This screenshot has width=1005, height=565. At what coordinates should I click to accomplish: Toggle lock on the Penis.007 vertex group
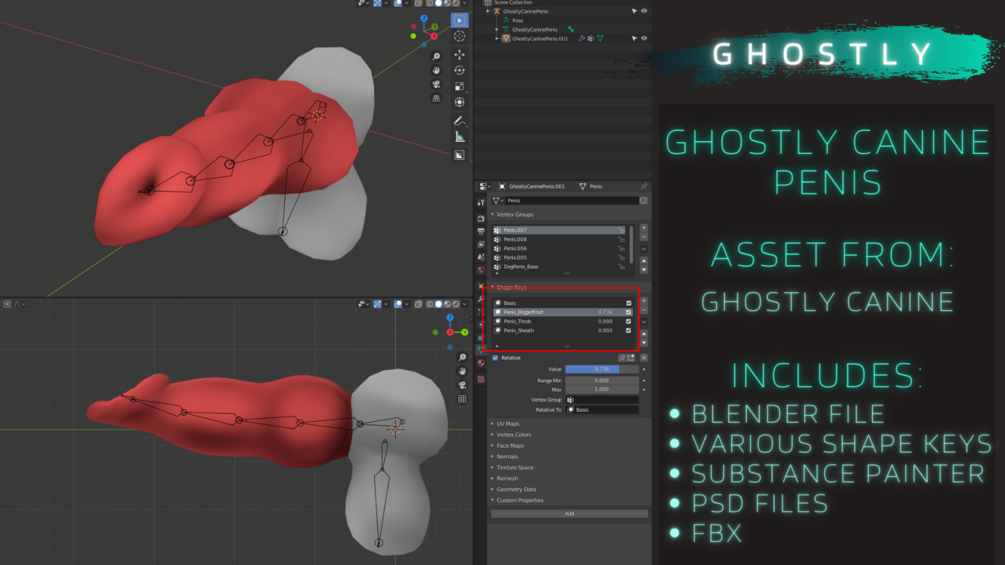pyautogui.click(x=621, y=230)
